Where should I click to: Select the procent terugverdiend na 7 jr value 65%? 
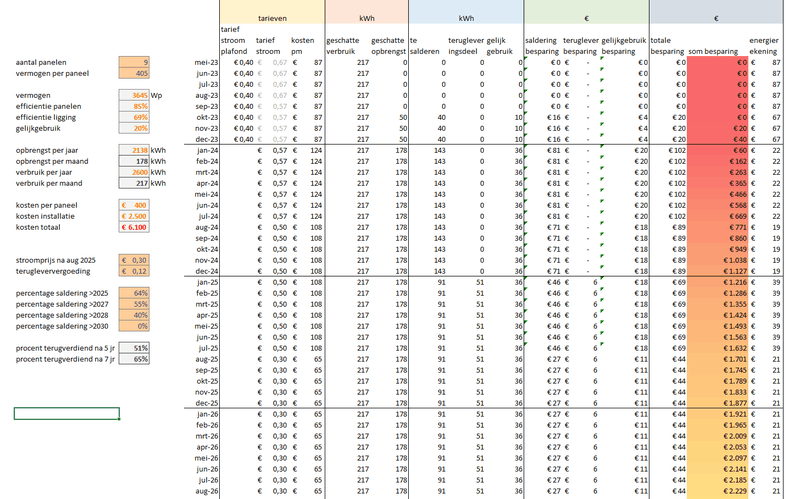tap(134, 359)
